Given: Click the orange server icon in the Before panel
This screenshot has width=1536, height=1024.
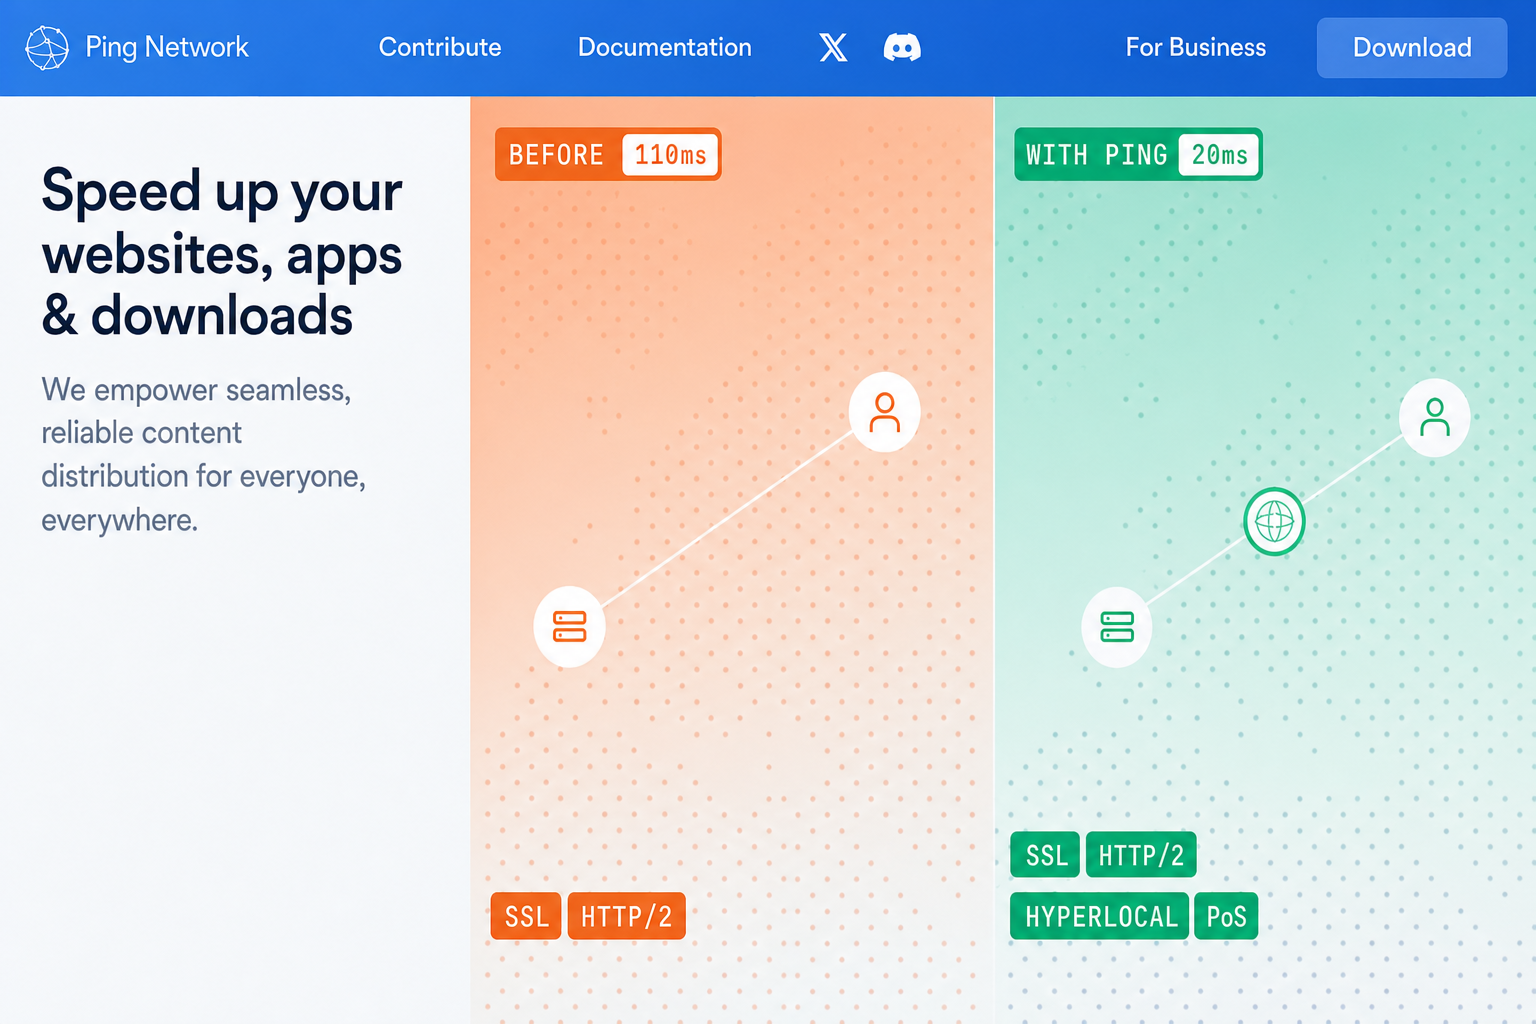Looking at the screenshot, I should pos(570,627).
